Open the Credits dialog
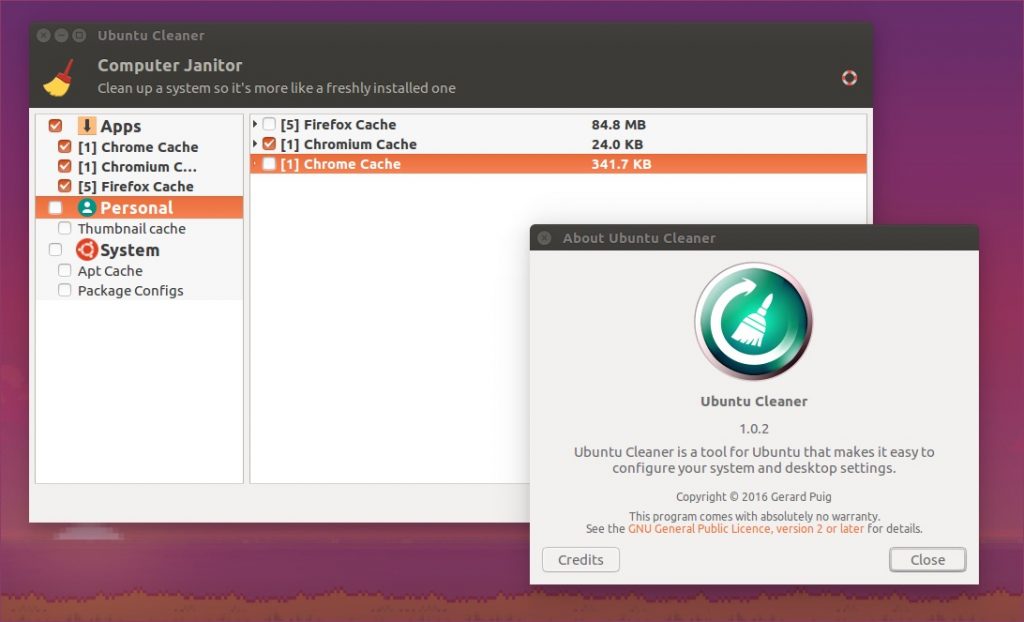 580,559
